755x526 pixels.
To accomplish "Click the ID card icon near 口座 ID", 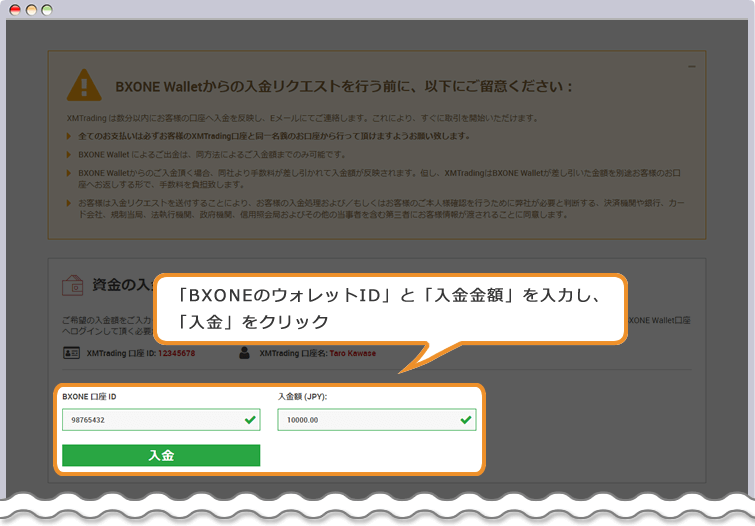I will click(x=71, y=353).
